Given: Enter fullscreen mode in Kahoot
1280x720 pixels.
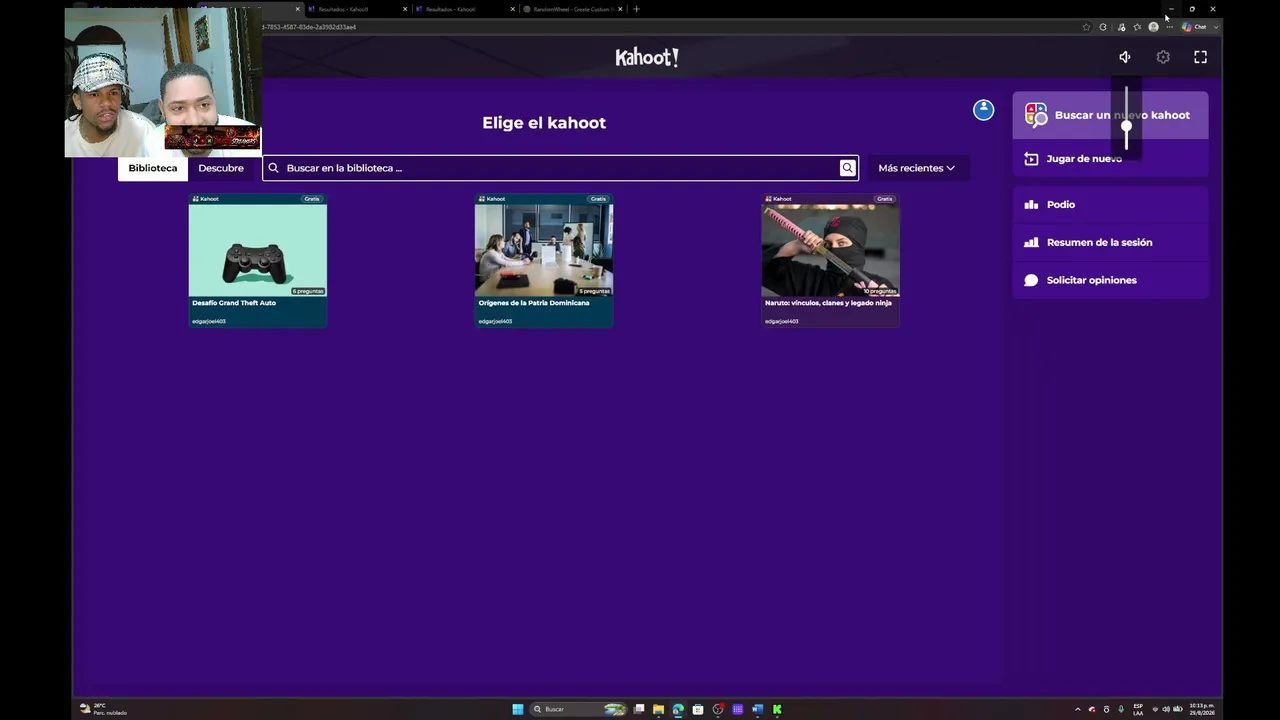Looking at the screenshot, I should [1201, 57].
